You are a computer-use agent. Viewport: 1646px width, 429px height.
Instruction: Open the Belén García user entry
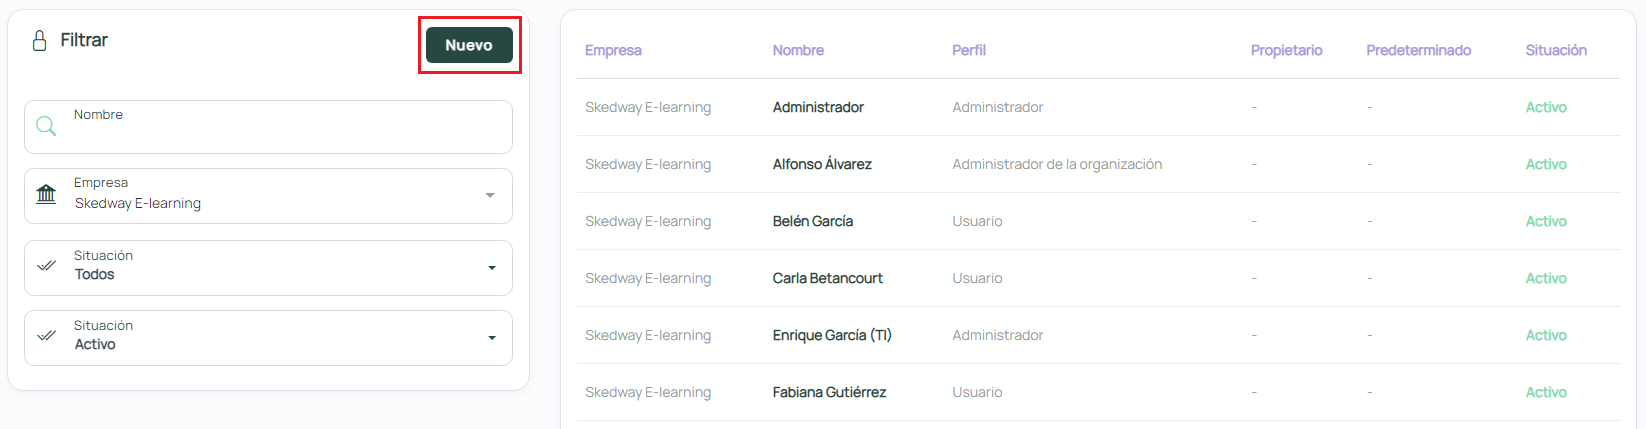812,221
